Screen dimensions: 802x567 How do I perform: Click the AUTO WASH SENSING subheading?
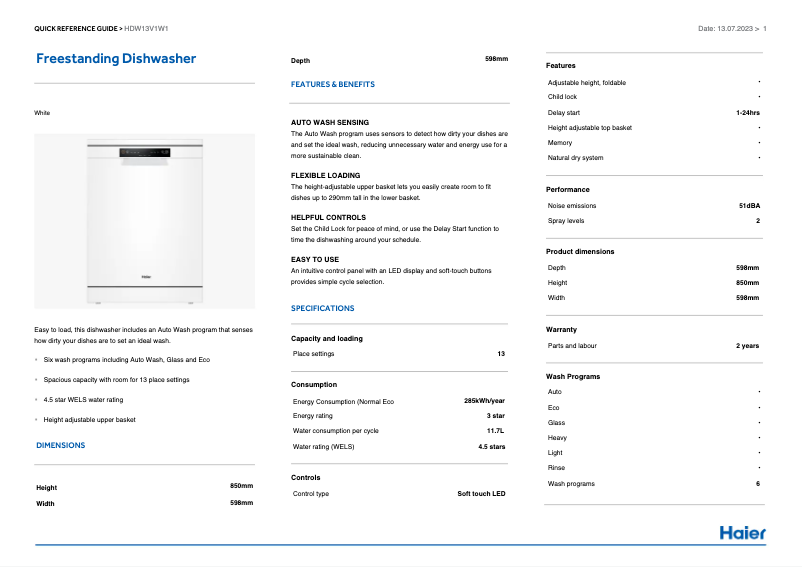(329, 122)
